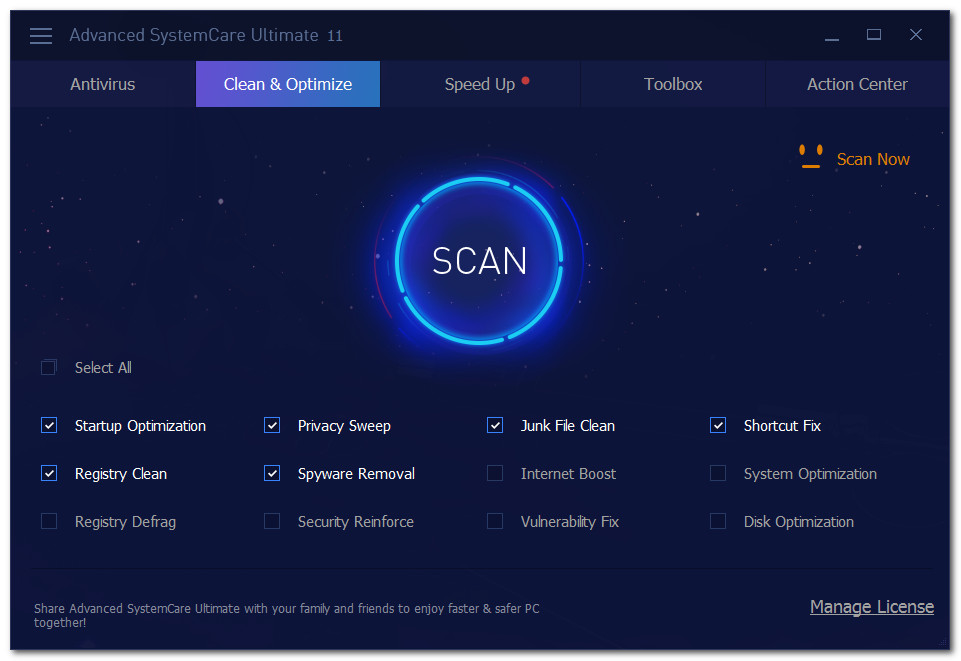Open the Manage License link

click(872, 606)
